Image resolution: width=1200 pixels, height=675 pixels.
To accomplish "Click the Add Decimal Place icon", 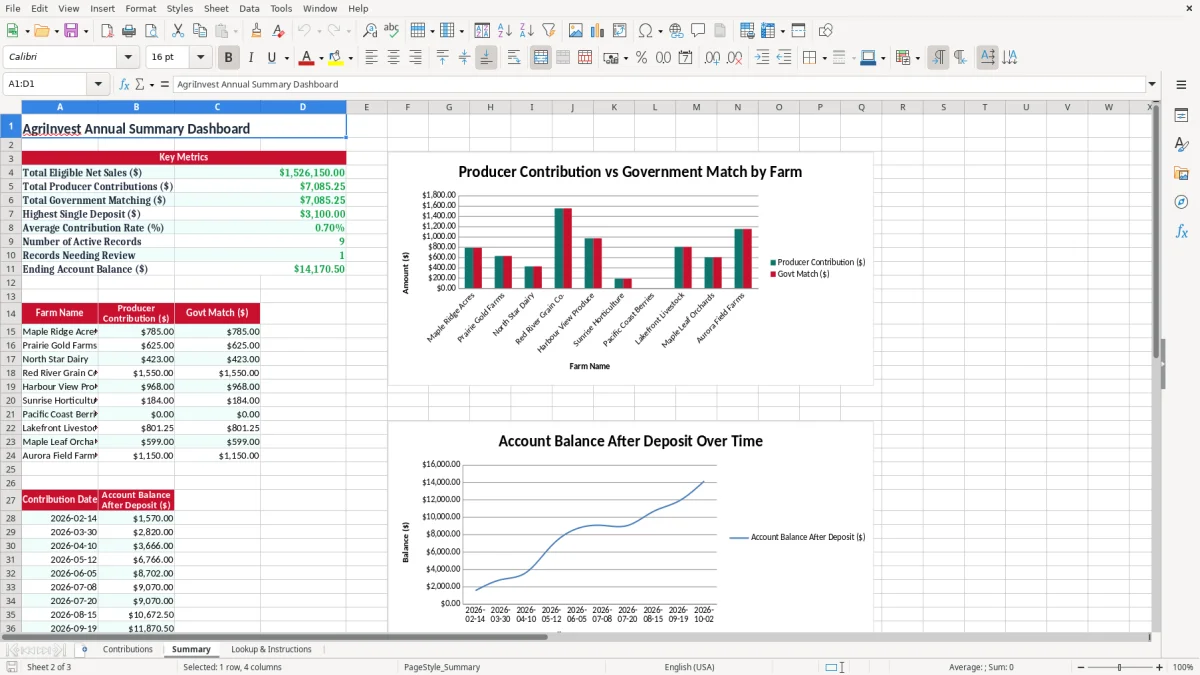I will [712, 58].
